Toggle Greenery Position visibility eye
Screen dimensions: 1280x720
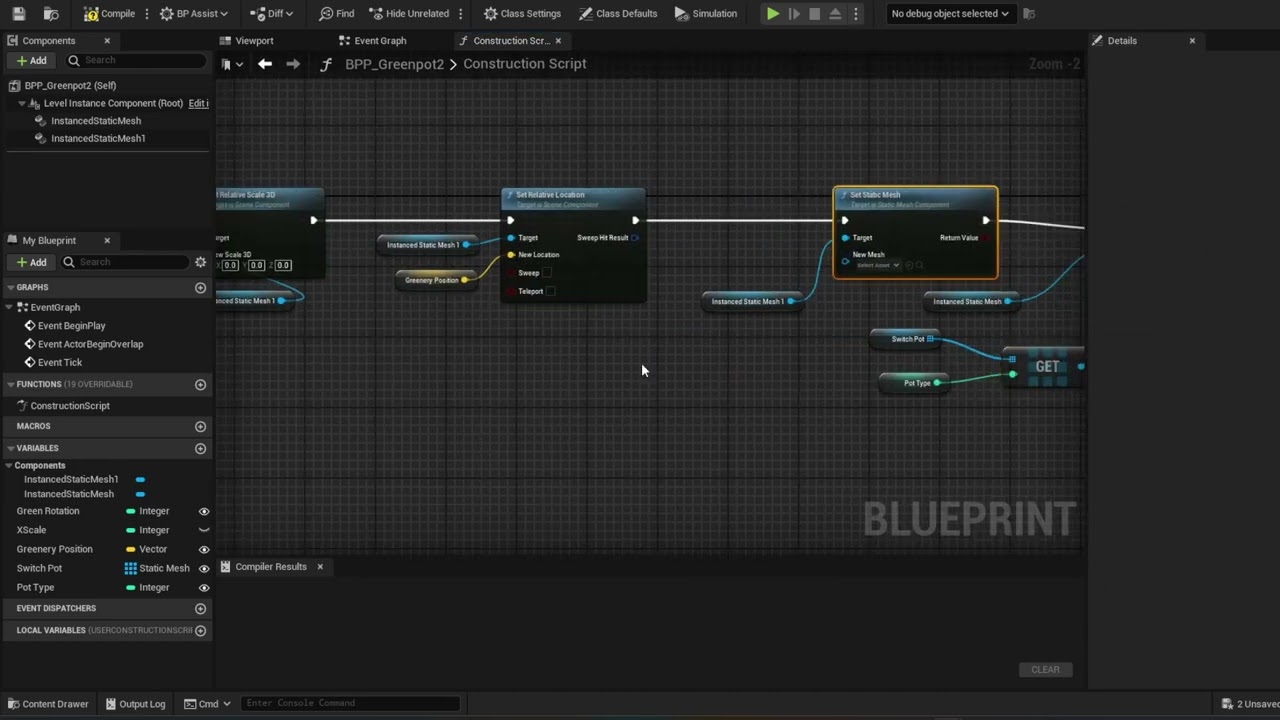(204, 549)
